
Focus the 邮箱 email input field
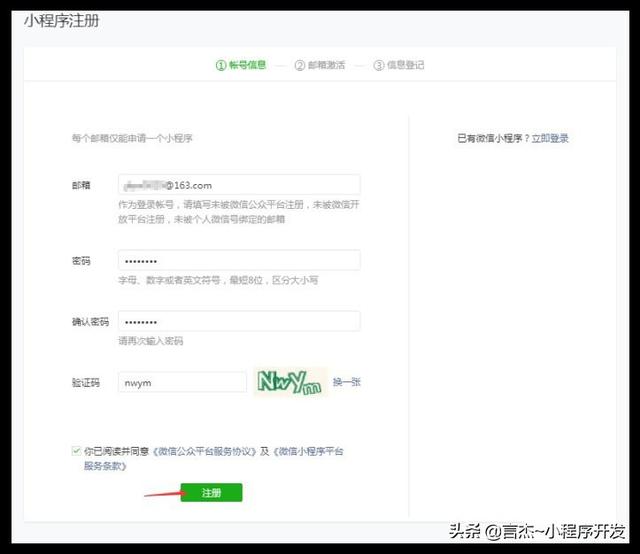[239, 185]
